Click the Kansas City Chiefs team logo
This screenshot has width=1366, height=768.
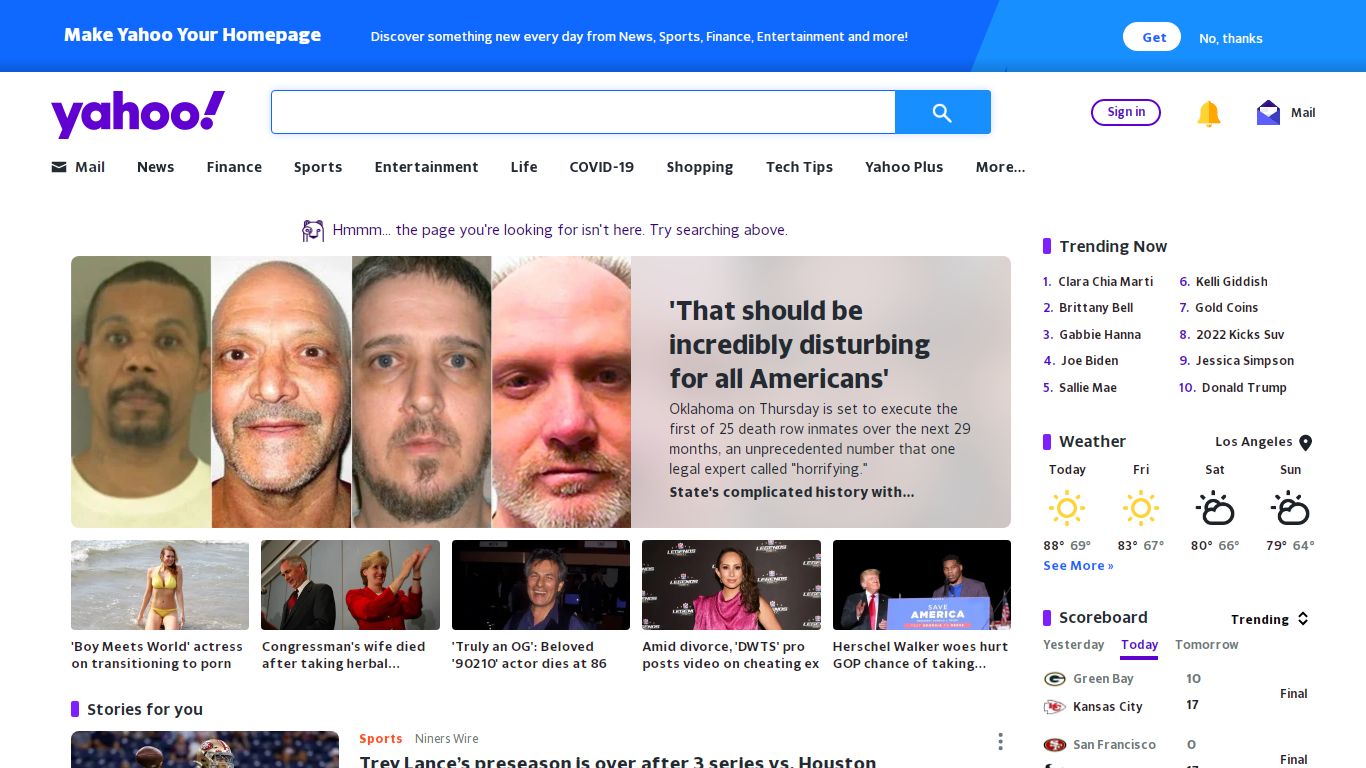point(1054,707)
